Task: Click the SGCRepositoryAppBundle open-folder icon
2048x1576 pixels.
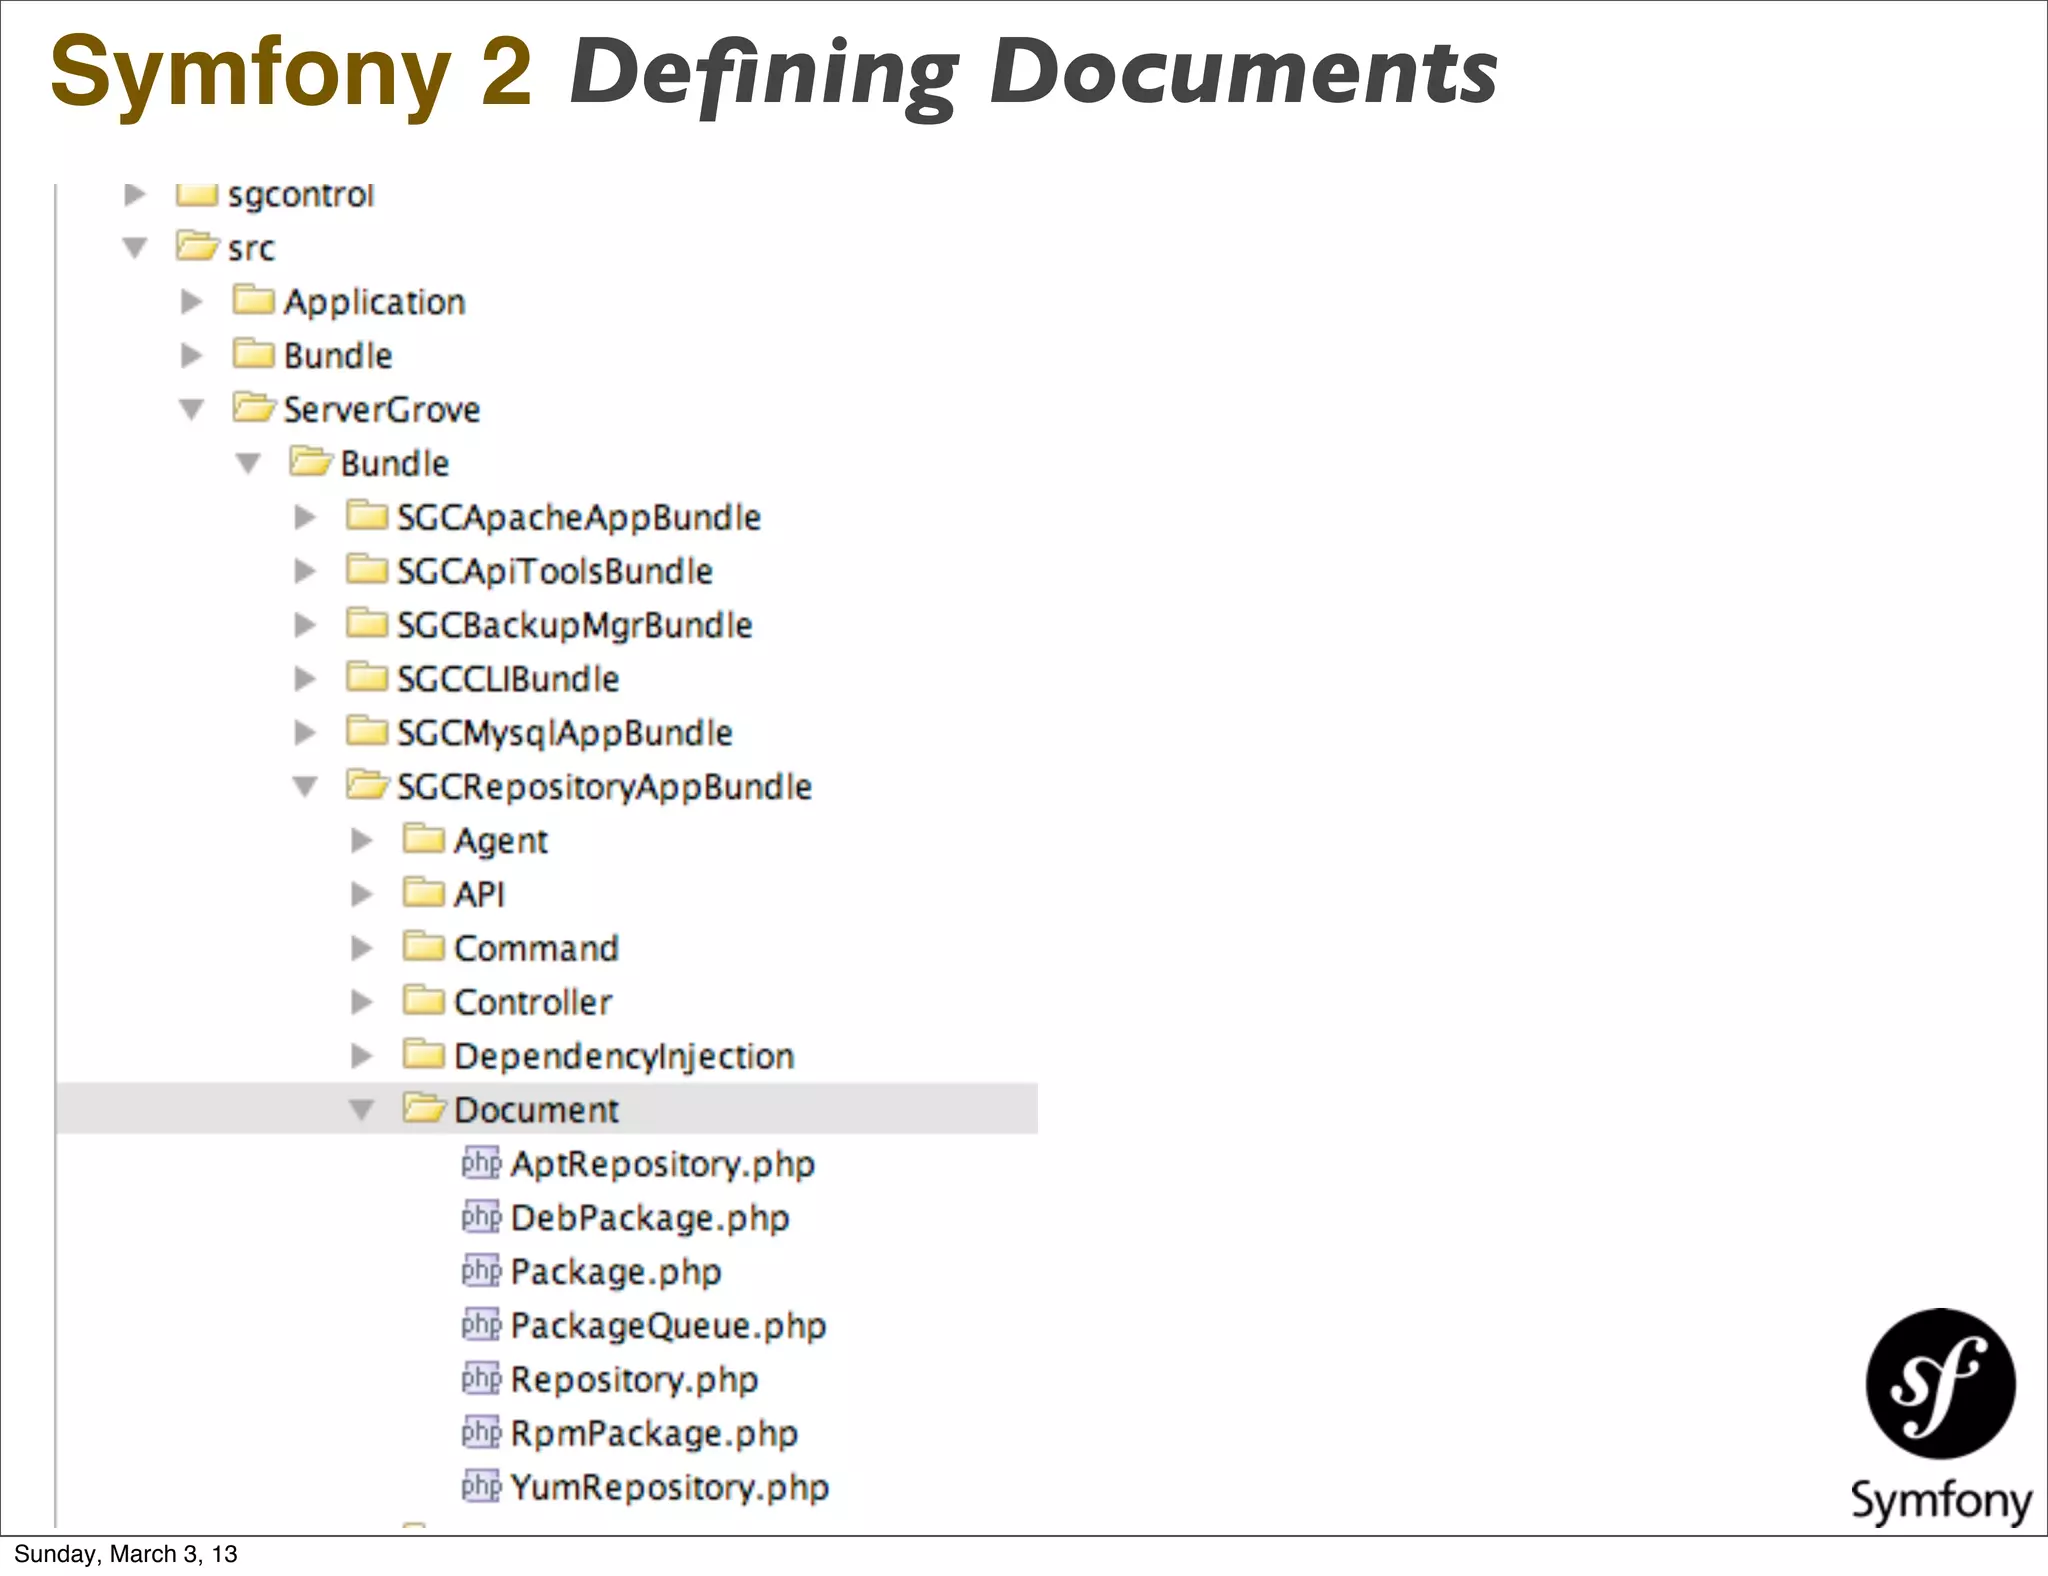Action: 368,784
